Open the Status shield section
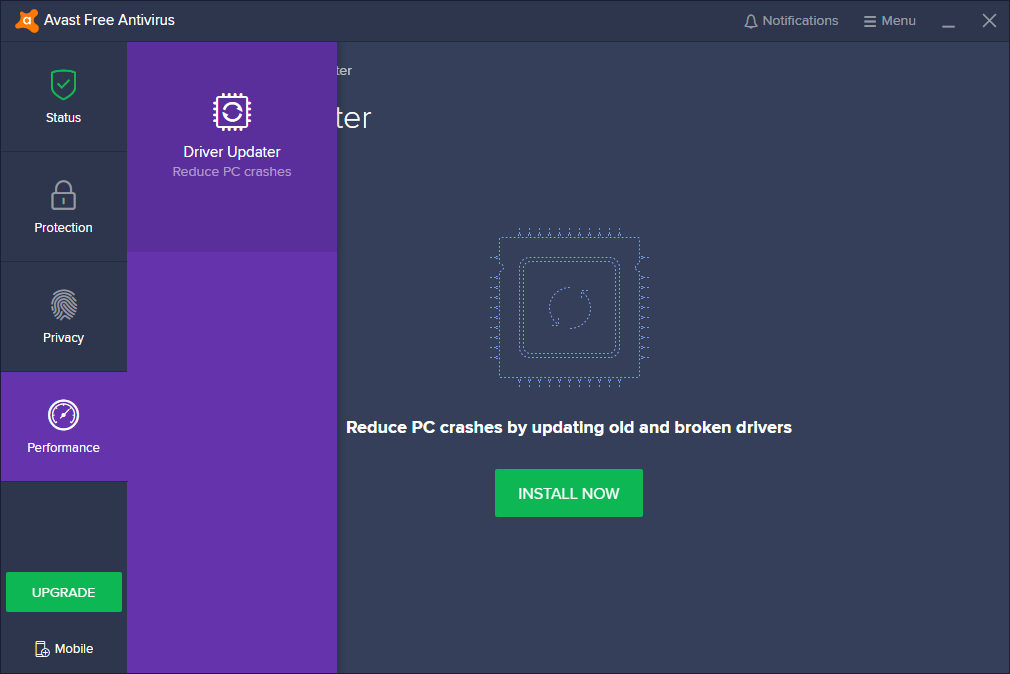The height and width of the screenshot is (674, 1010). [63, 97]
